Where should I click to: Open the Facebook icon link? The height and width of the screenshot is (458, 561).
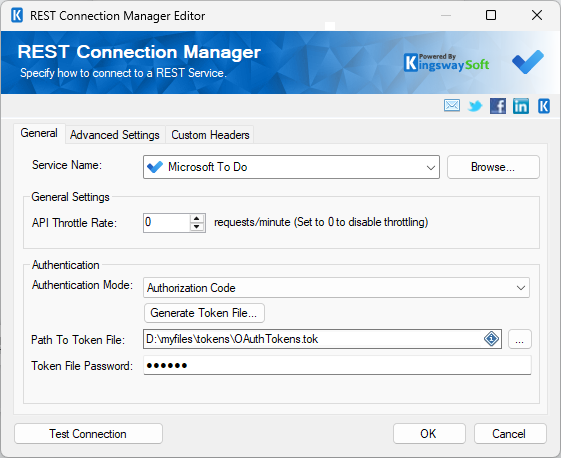click(498, 106)
